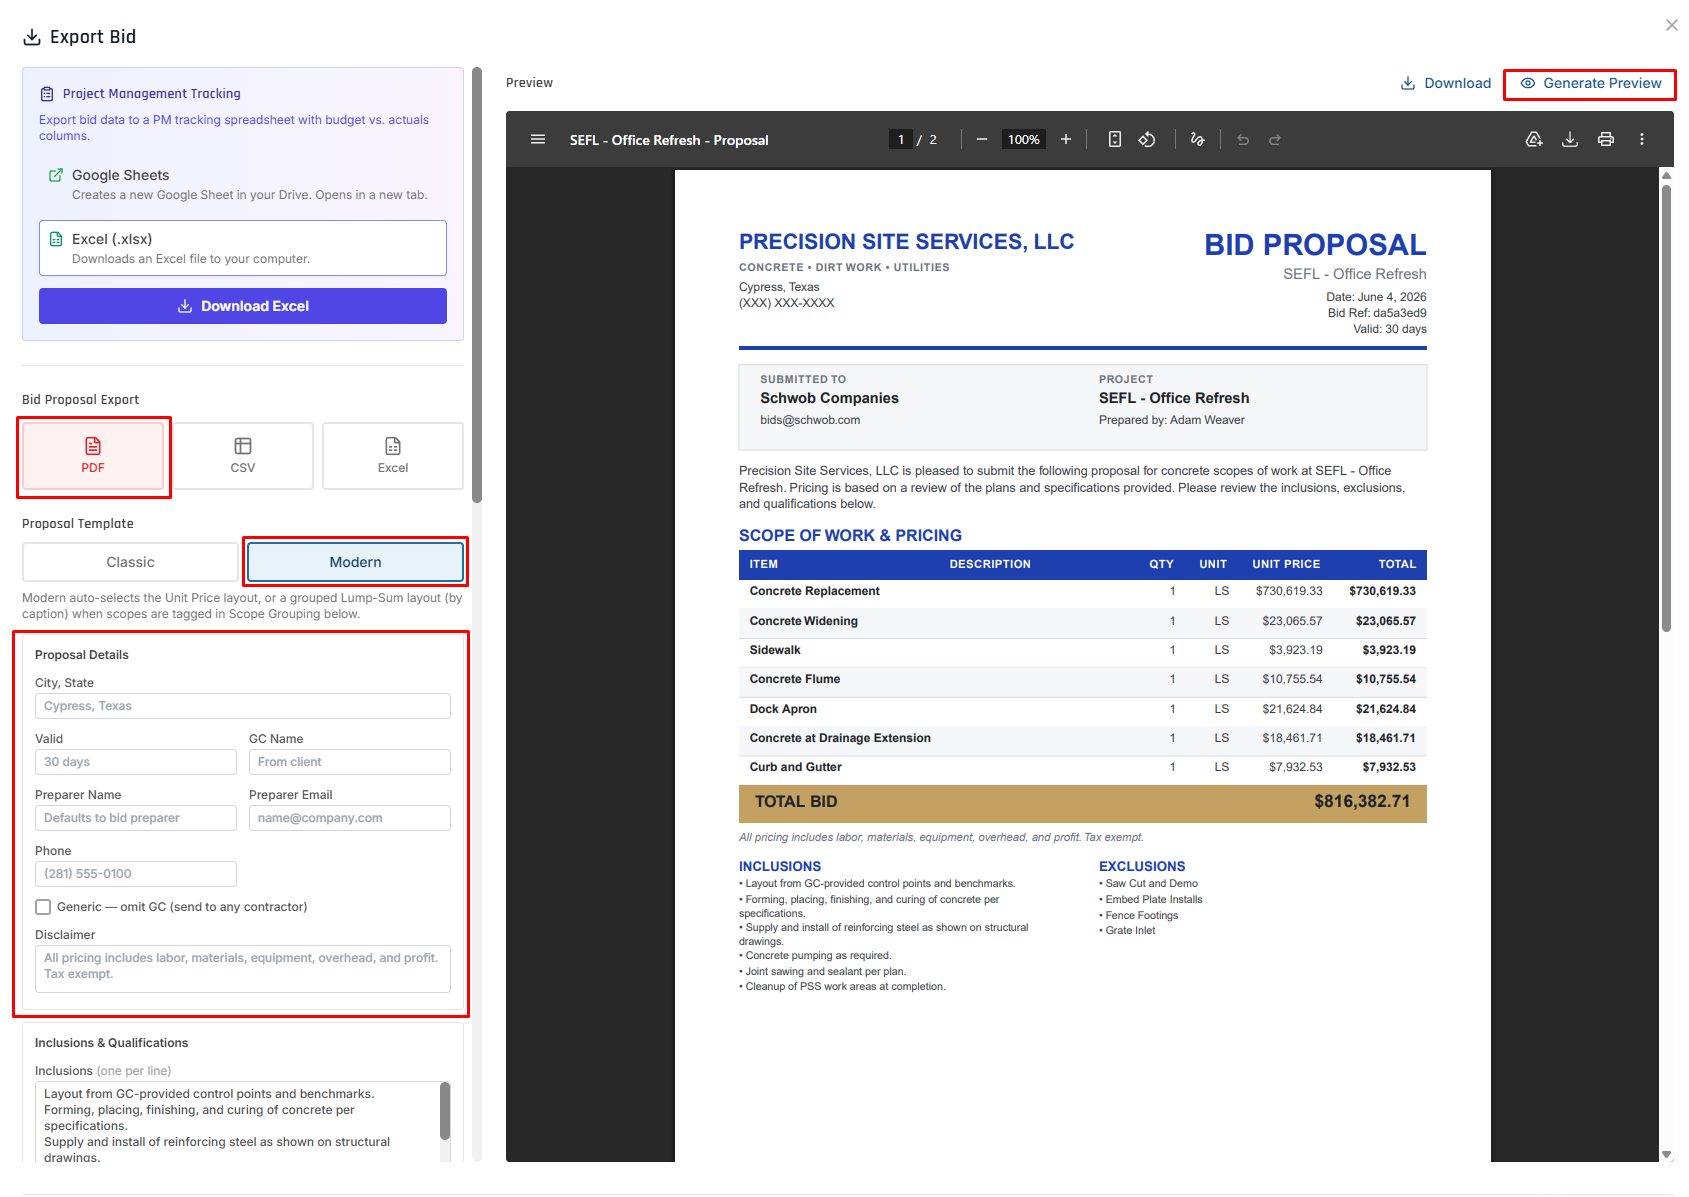Zoom out PDF with minus icon
The image size is (1689, 1197).
click(x=982, y=139)
